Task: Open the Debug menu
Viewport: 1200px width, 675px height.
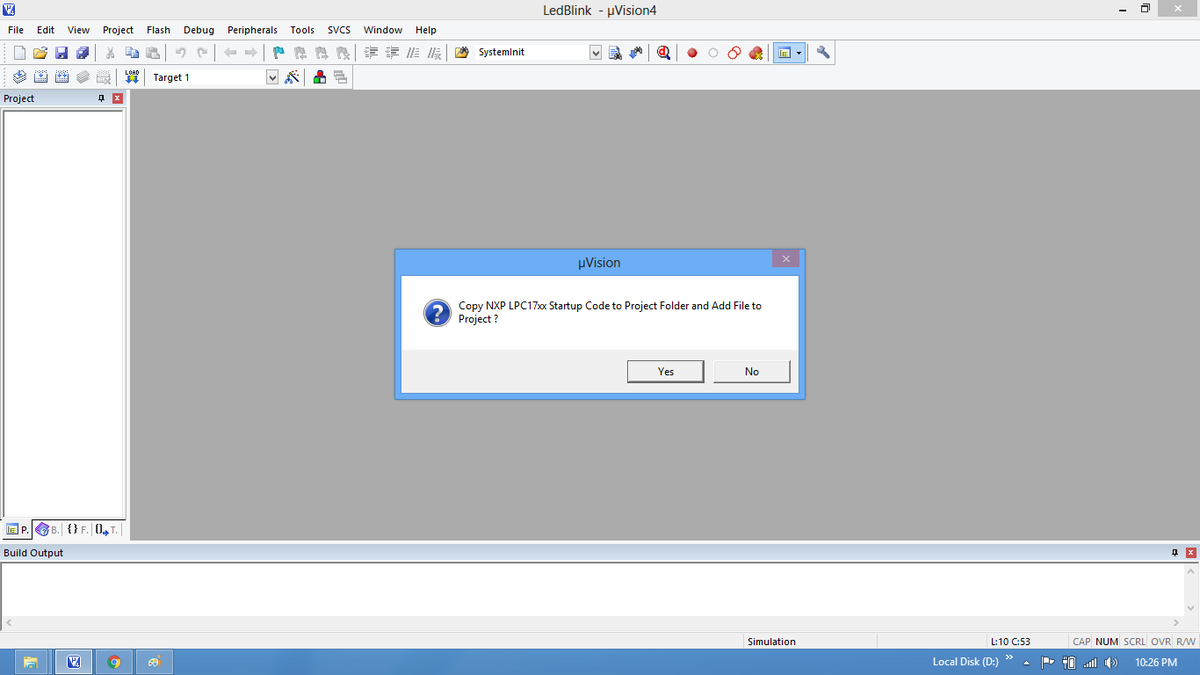Action: coord(199,30)
